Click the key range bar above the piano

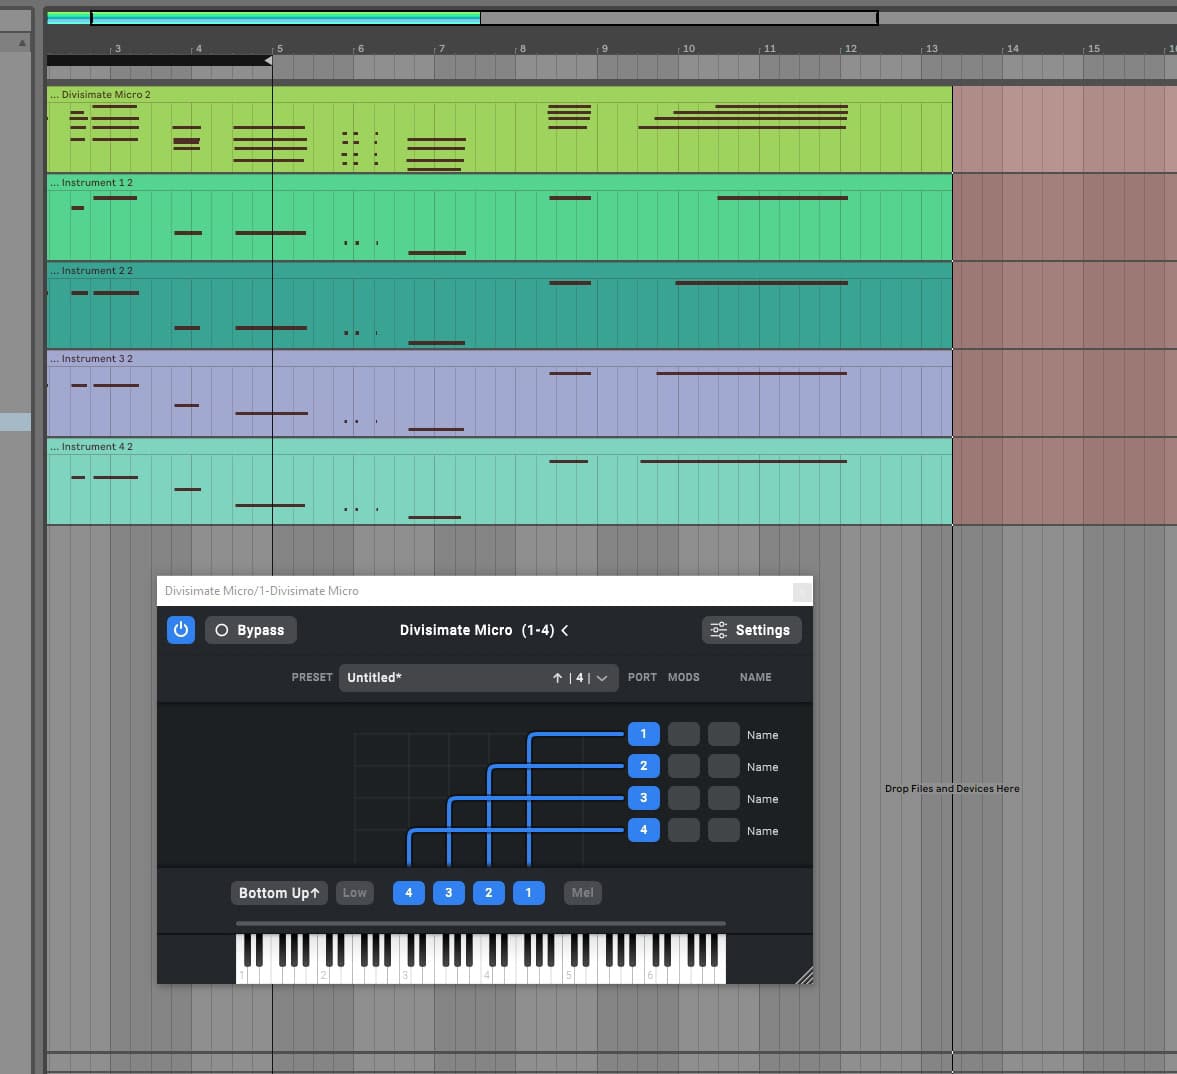coord(480,923)
